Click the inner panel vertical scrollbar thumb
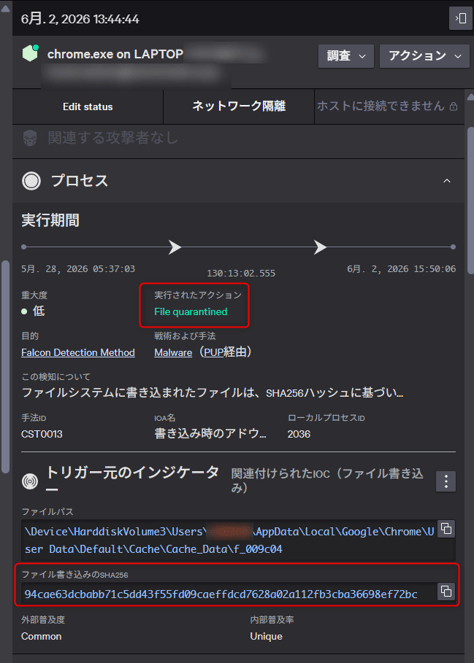 tap(470, 201)
